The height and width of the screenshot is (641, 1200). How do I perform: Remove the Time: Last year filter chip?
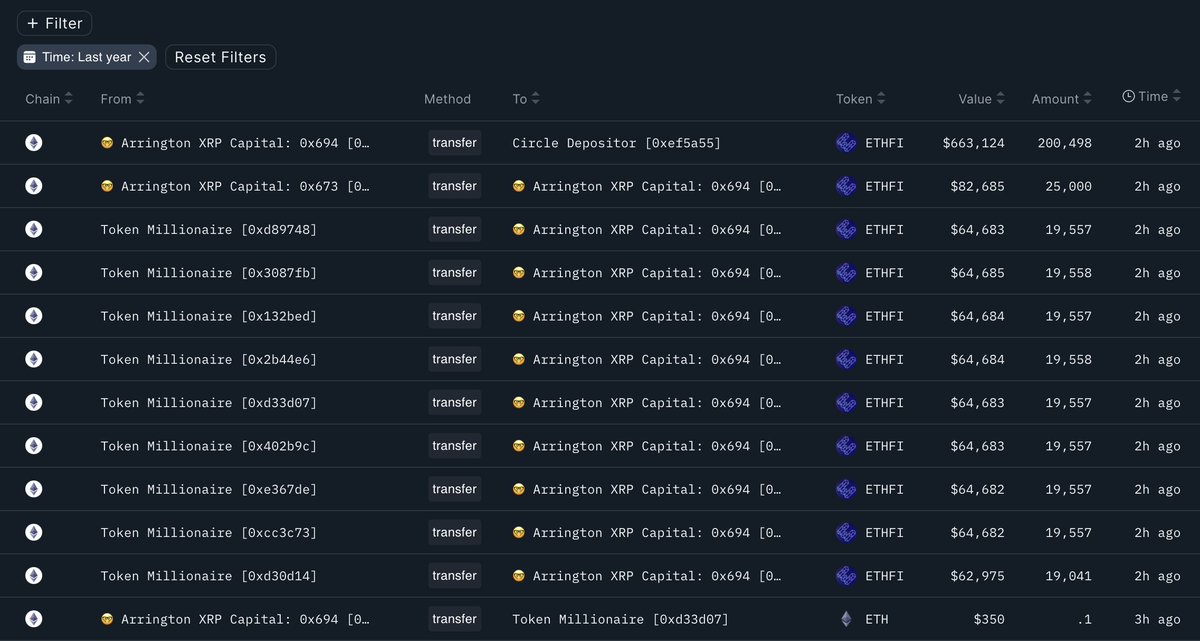click(x=144, y=57)
